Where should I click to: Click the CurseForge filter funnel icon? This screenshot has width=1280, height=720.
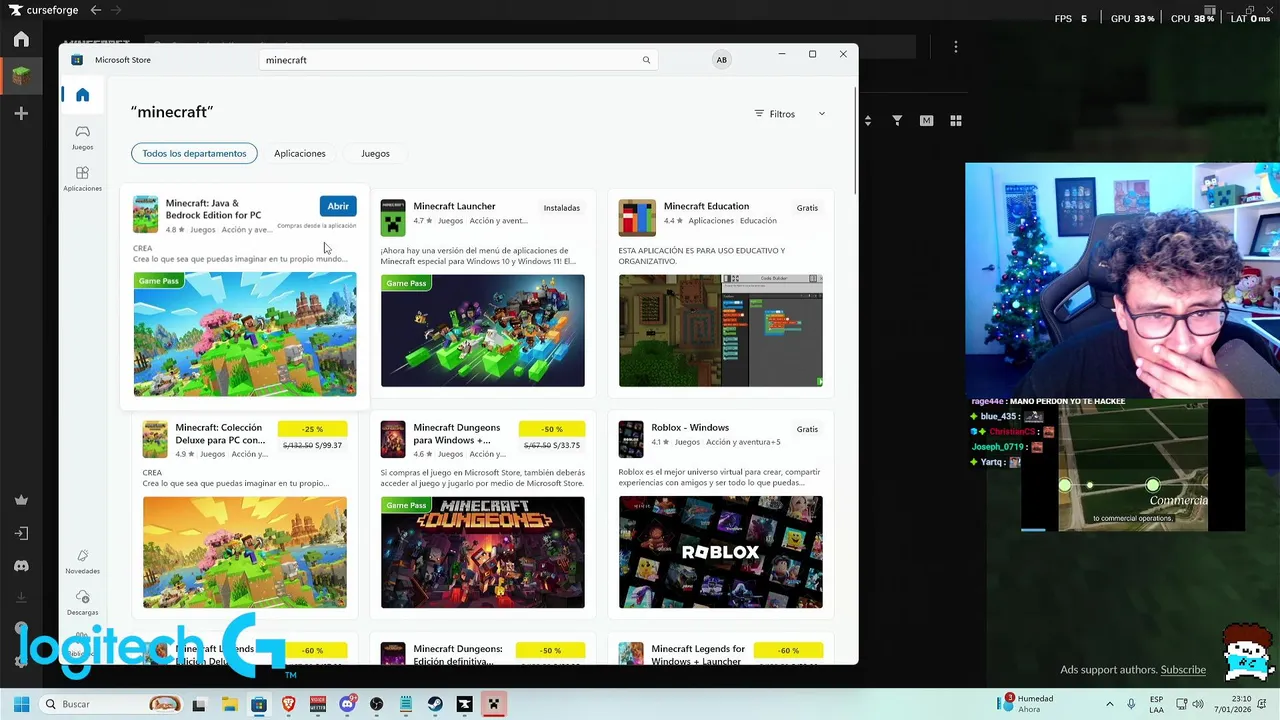897,120
